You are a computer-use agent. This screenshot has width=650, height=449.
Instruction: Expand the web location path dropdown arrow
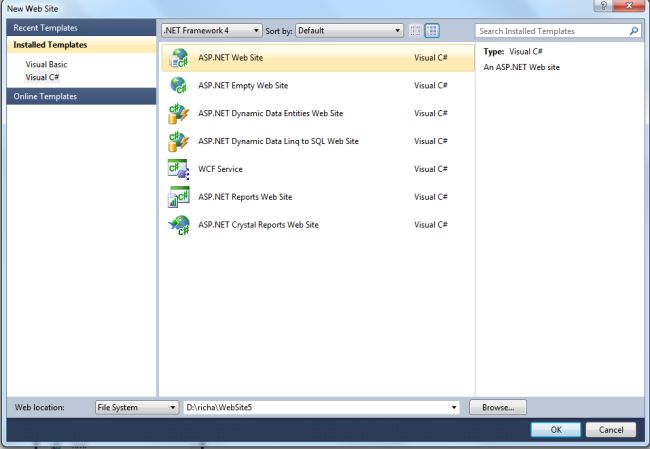pyautogui.click(x=454, y=408)
